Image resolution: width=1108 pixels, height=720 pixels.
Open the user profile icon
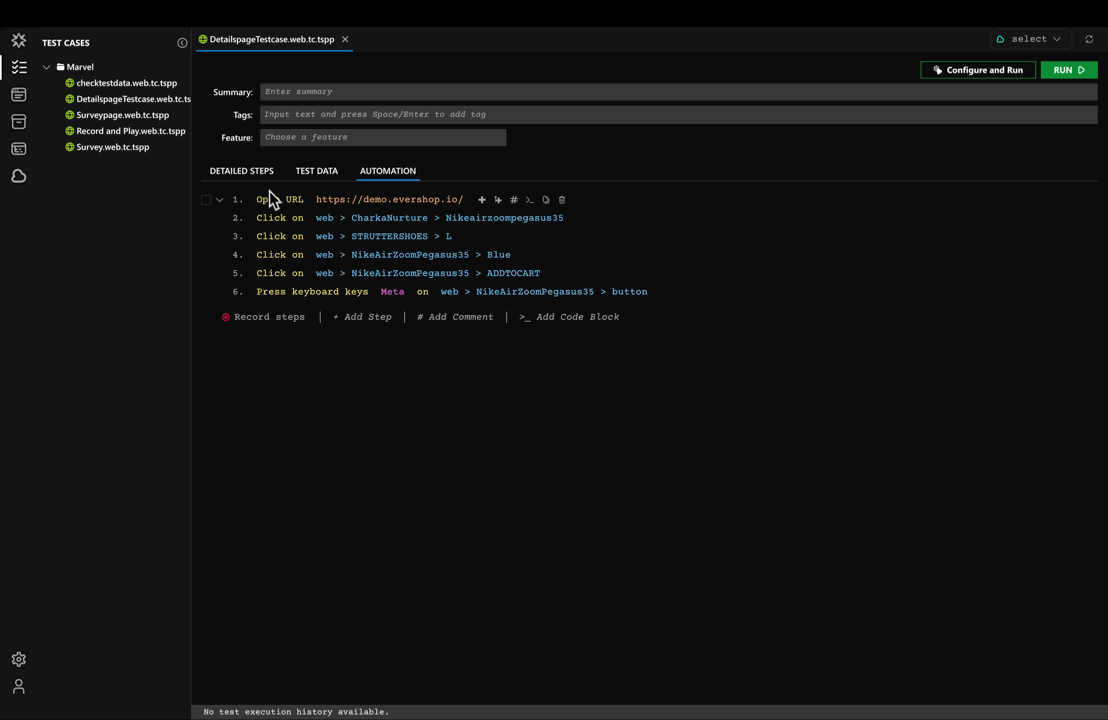click(x=19, y=686)
